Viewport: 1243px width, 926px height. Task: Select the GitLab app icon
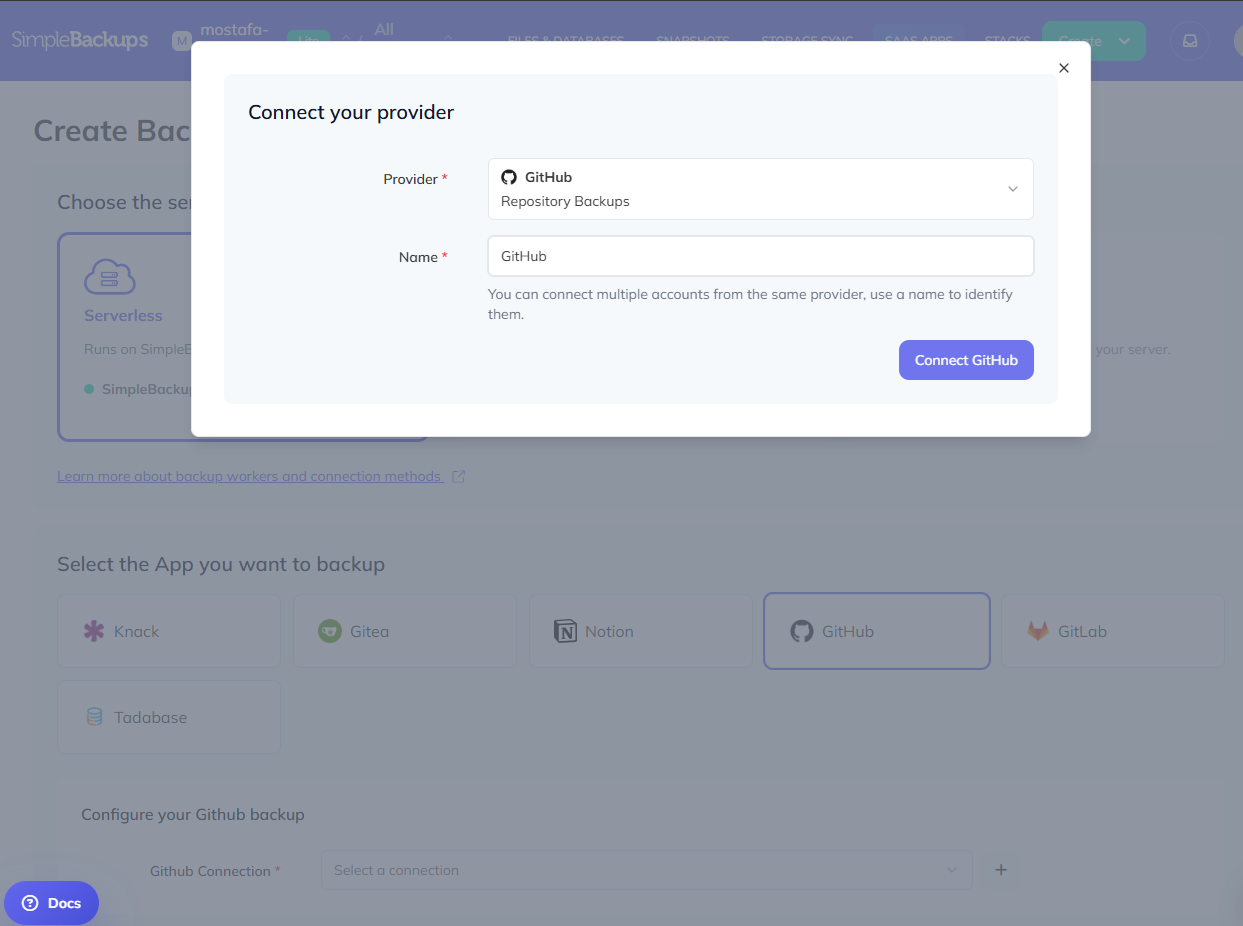pos(1038,631)
